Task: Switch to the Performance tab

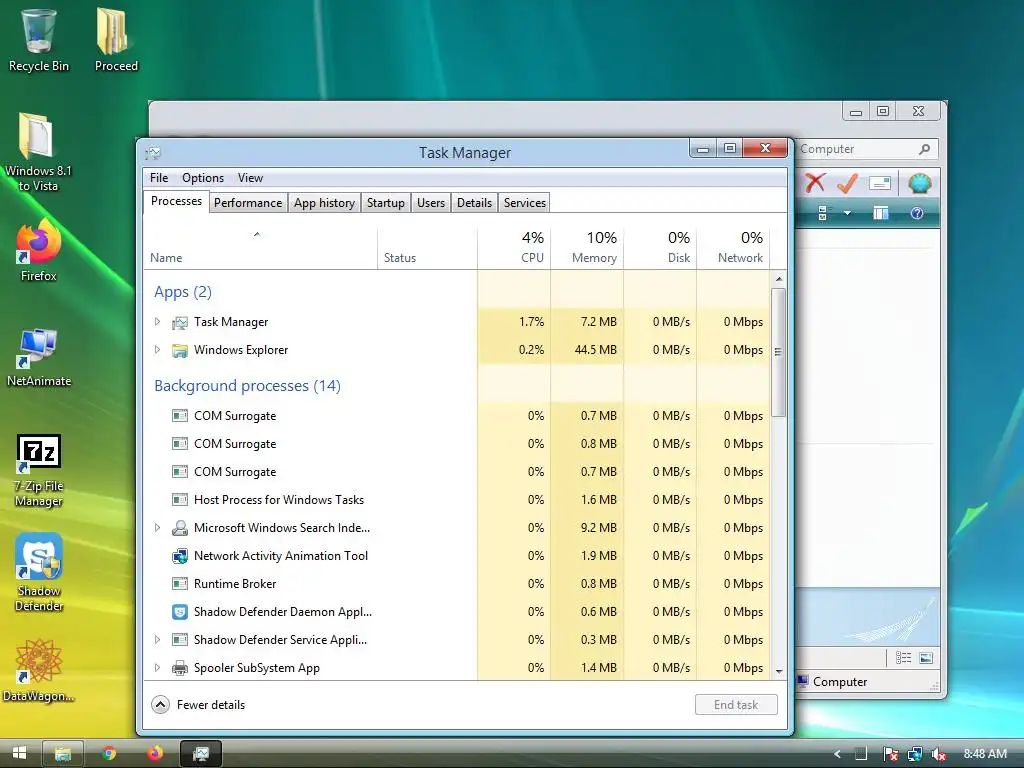Action: 248,202
